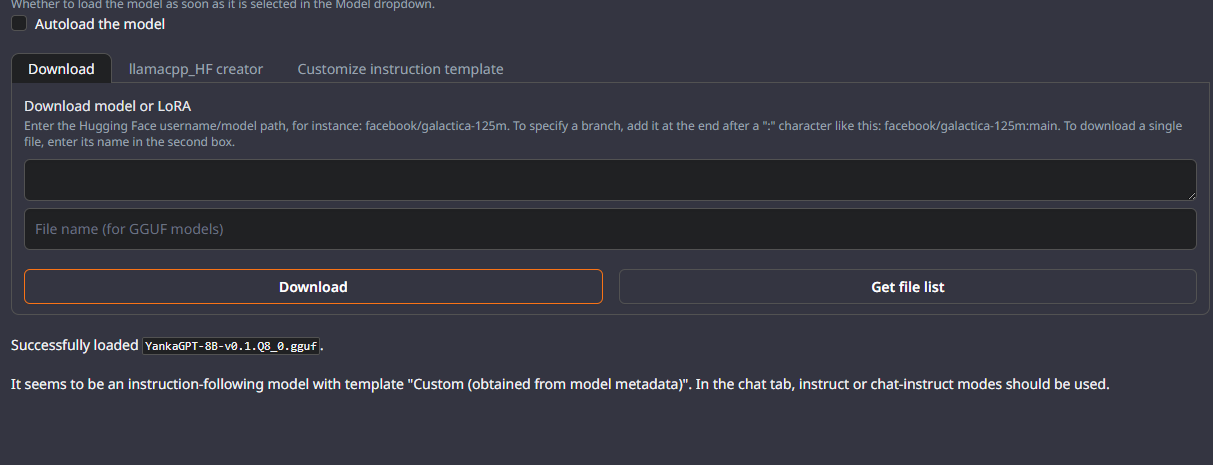Viewport: 1213px width, 465px height.
Task: Click the Hugging Face path help description
Action: tap(603, 134)
